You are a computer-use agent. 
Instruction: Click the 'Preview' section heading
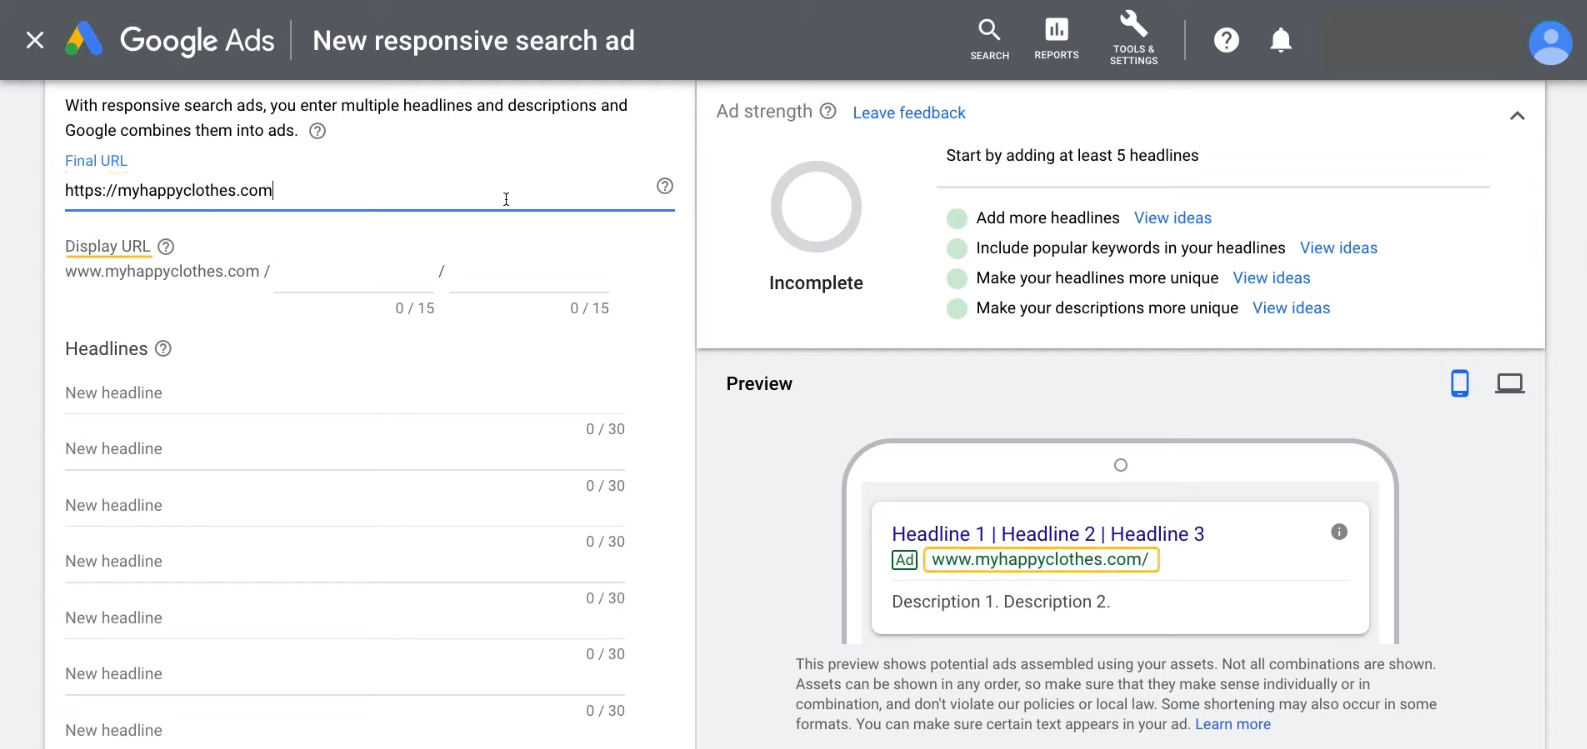tap(759, 384)
